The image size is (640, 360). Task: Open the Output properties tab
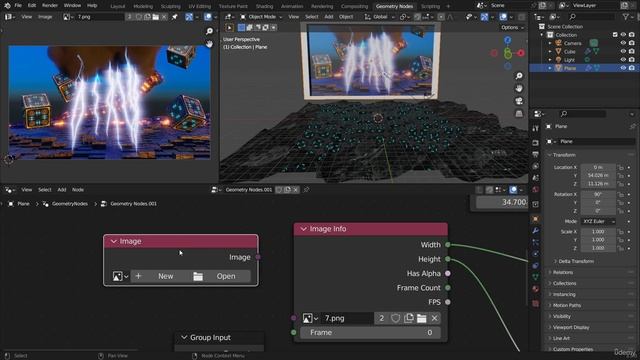(x=536, y=154)
